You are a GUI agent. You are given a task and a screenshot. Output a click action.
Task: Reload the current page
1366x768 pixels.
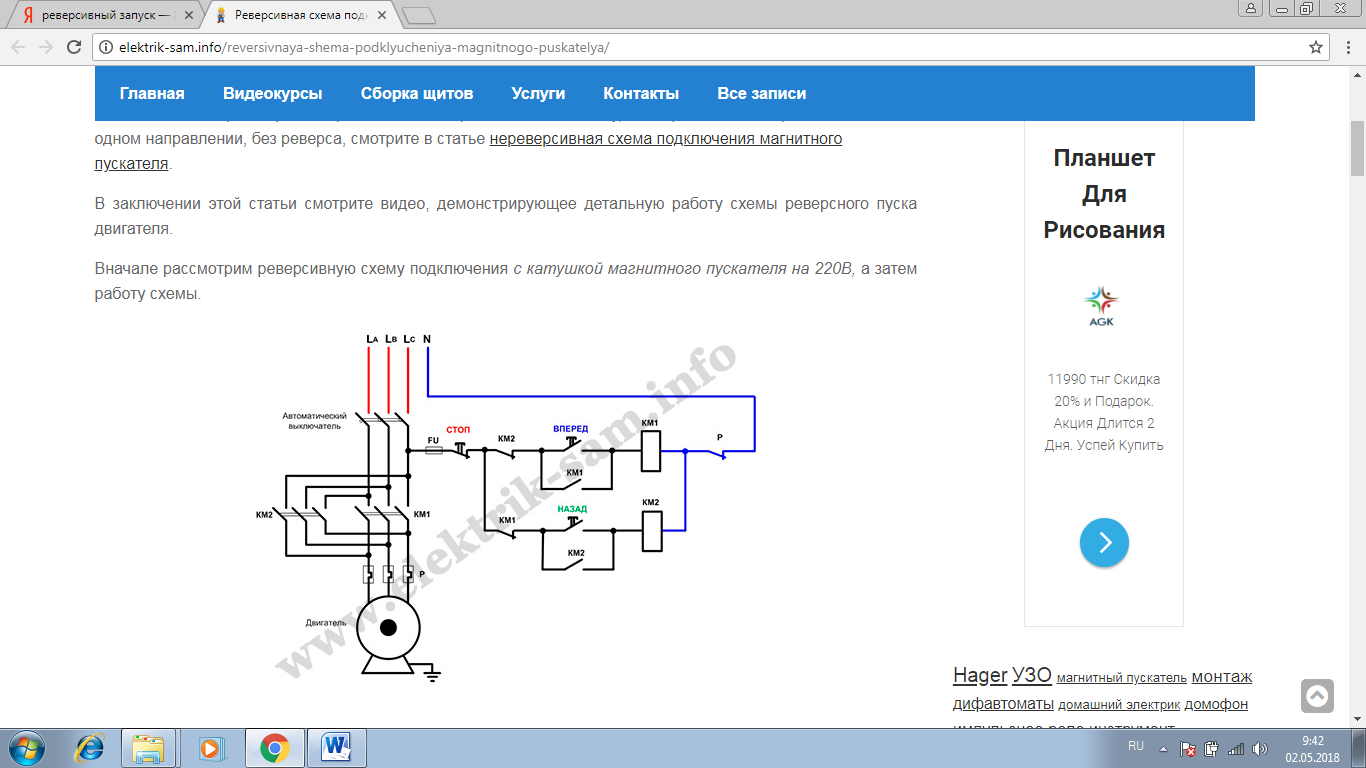click(x=74, y=47)
